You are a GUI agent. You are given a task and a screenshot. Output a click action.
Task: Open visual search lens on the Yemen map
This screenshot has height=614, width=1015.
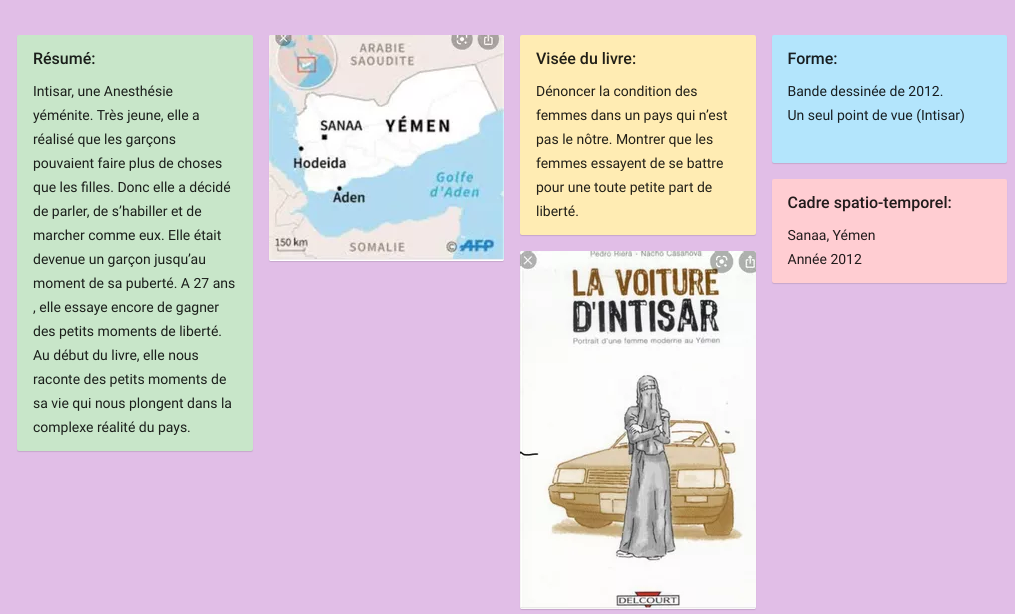[x=462, y=40]
